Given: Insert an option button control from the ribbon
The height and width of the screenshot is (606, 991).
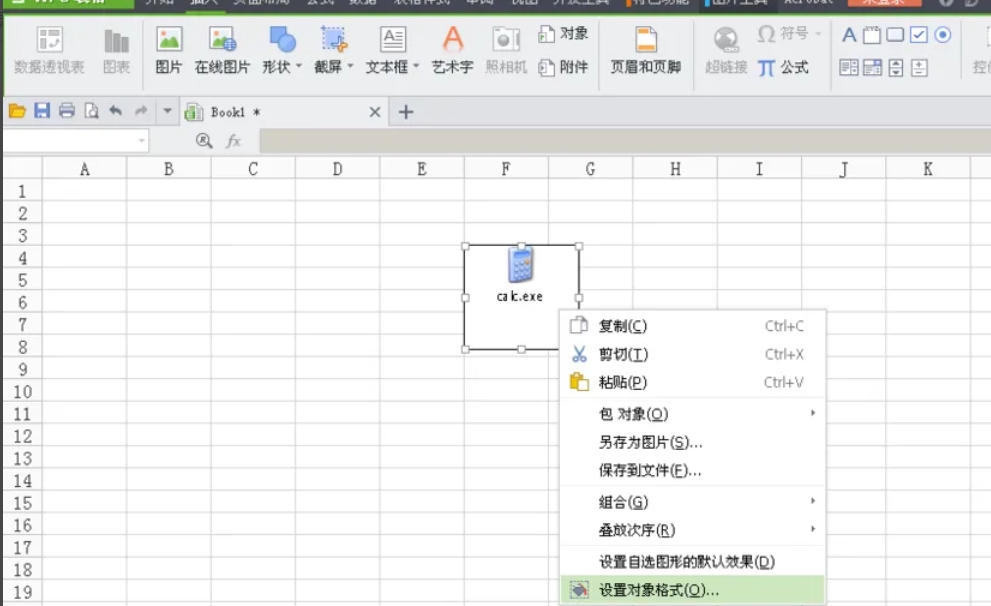Looking at the screenshot, I should (x=943, y=34).
